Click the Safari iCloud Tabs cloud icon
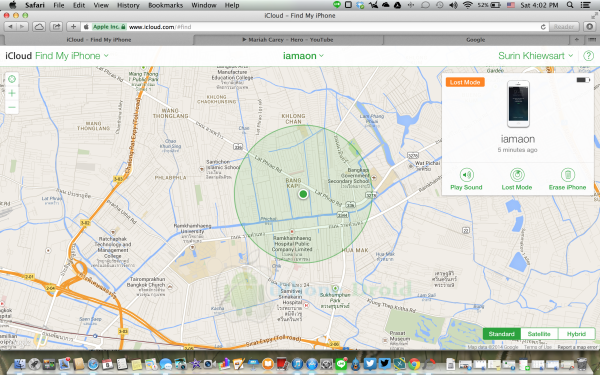The image size is (600, 375). coord(39,27)
